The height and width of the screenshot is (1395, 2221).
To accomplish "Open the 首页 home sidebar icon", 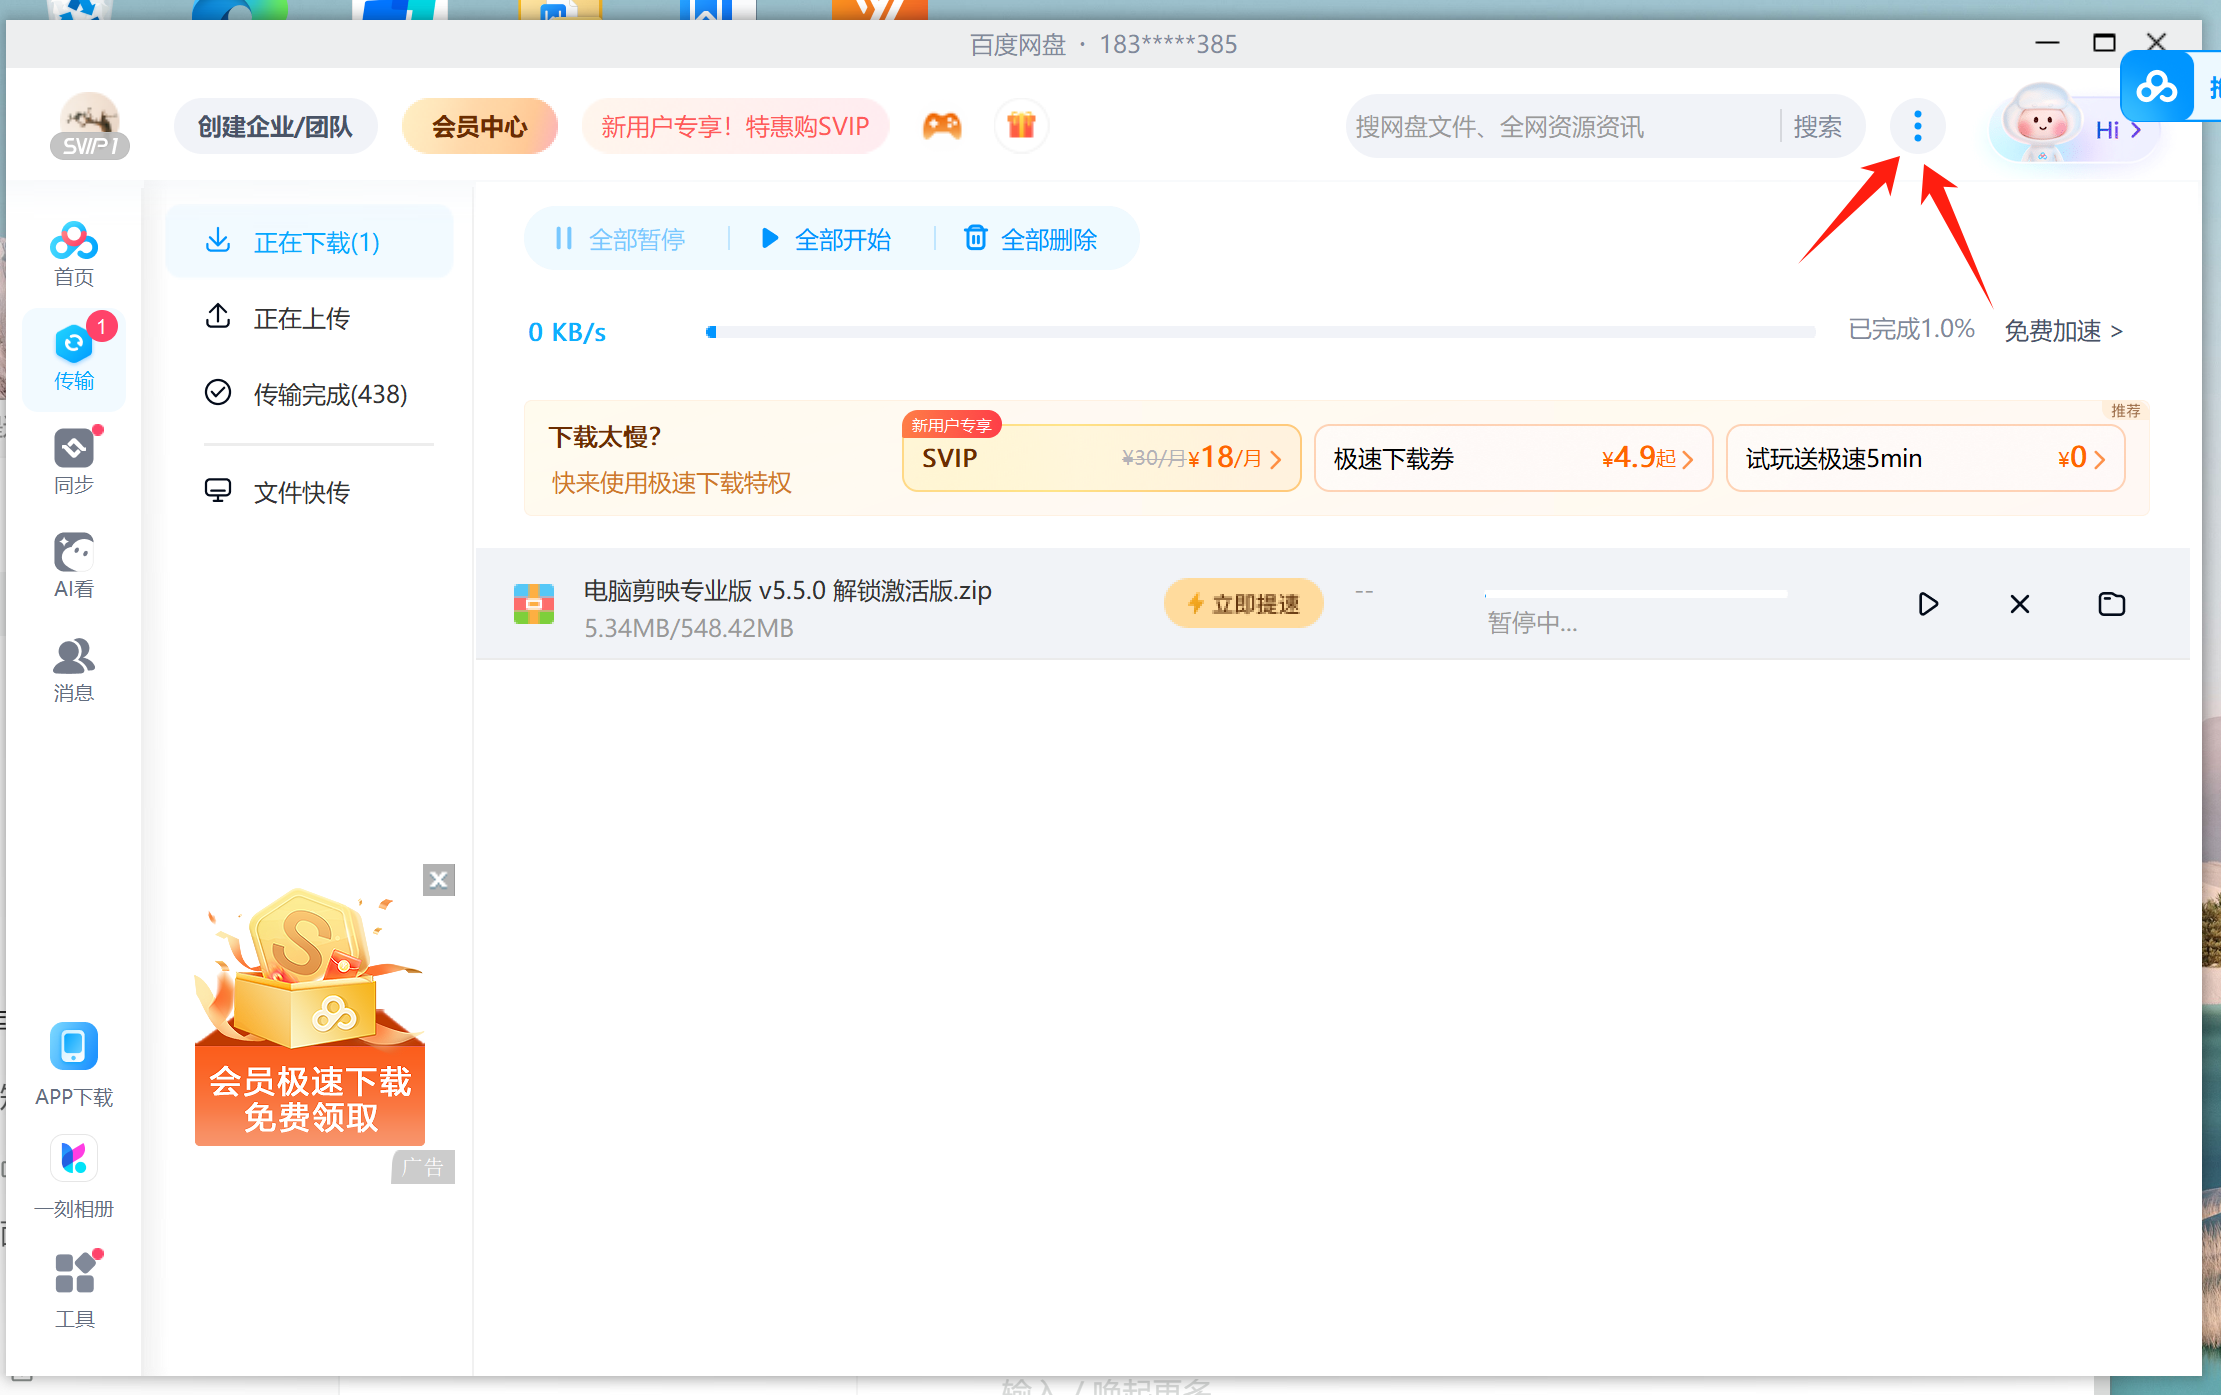I will click(74, 253).
